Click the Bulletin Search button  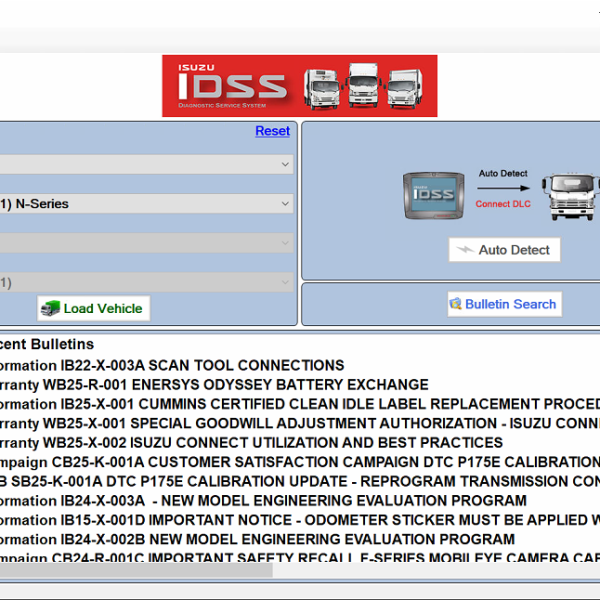[x=505, y=304]
